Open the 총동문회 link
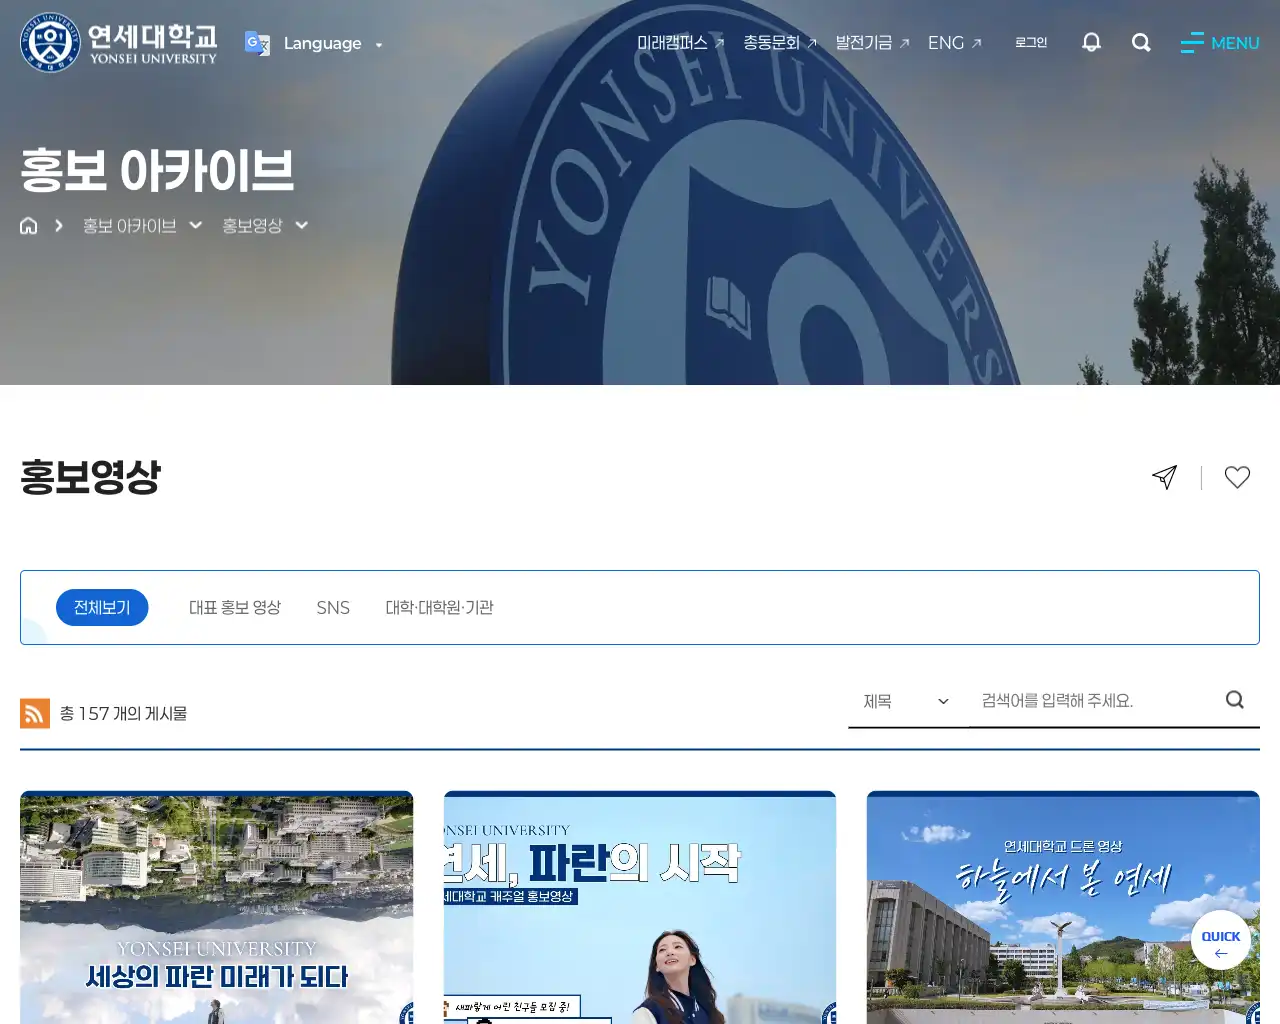The height and width of the screenshot is (1024, 1280). pos(780,43)
